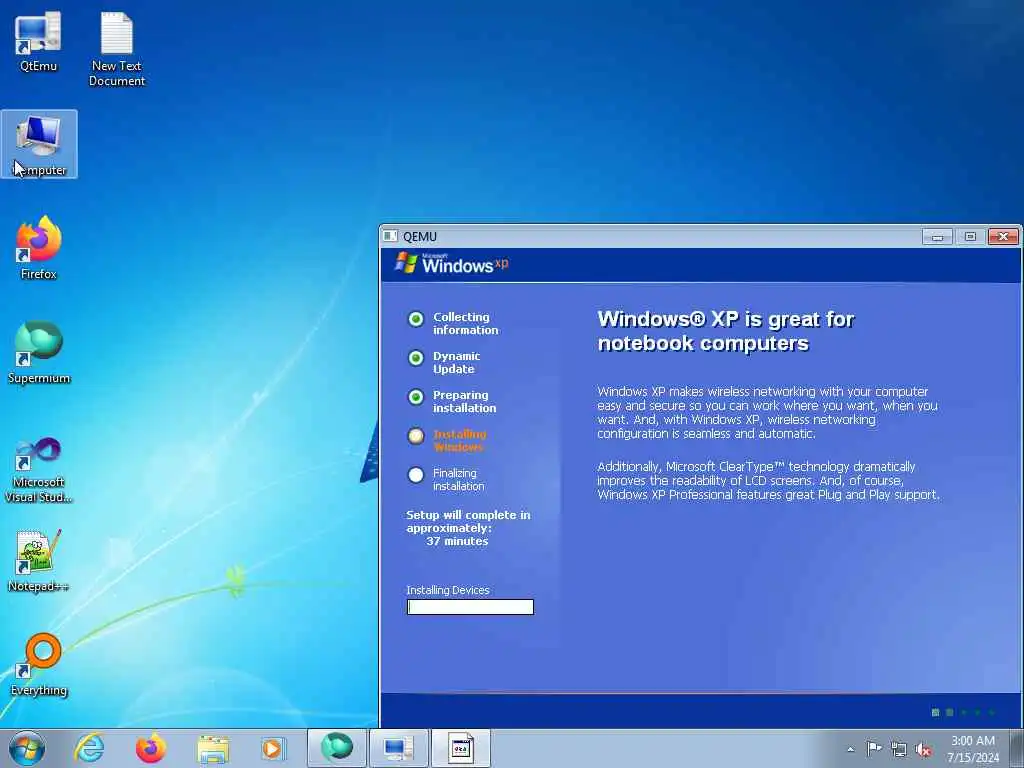The image size is (1024, 768).
Task: Click the '37 minutes' time estimate
Action: click(x=457, y=541)
